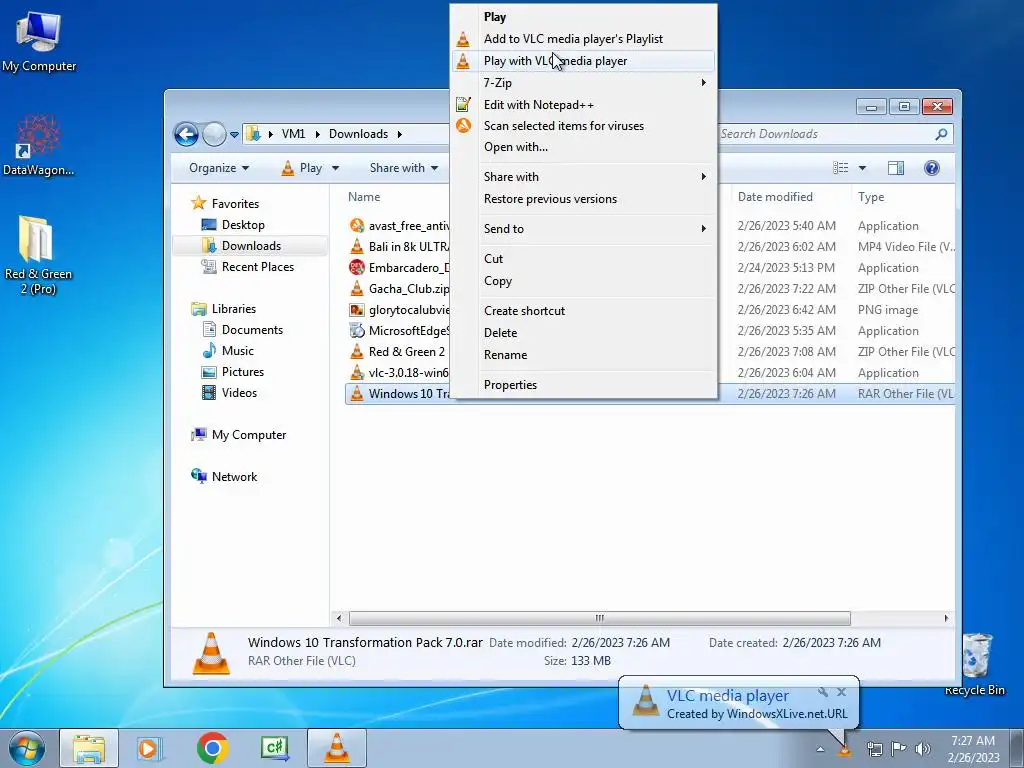1024x768 pixels.
Task: Select glorytocalubvie PNG file
Action: (399, 310)
